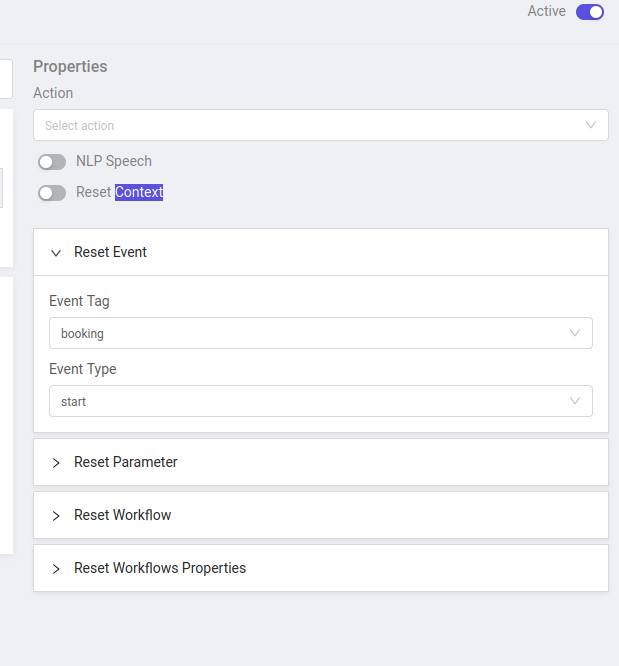Screen dimensions: 619x666
Task: Click the down arrow in the Action field
Action: [x=591, y=125]
